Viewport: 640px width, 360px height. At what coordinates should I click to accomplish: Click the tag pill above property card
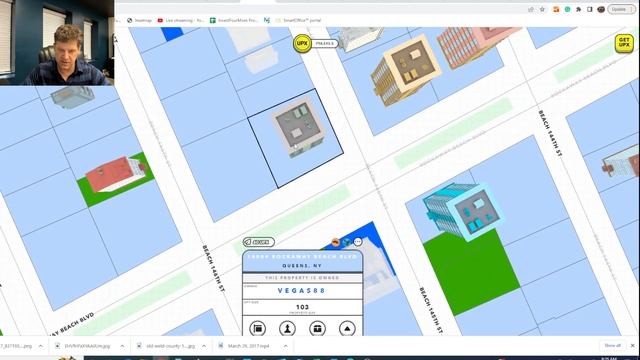coord(259,242)
